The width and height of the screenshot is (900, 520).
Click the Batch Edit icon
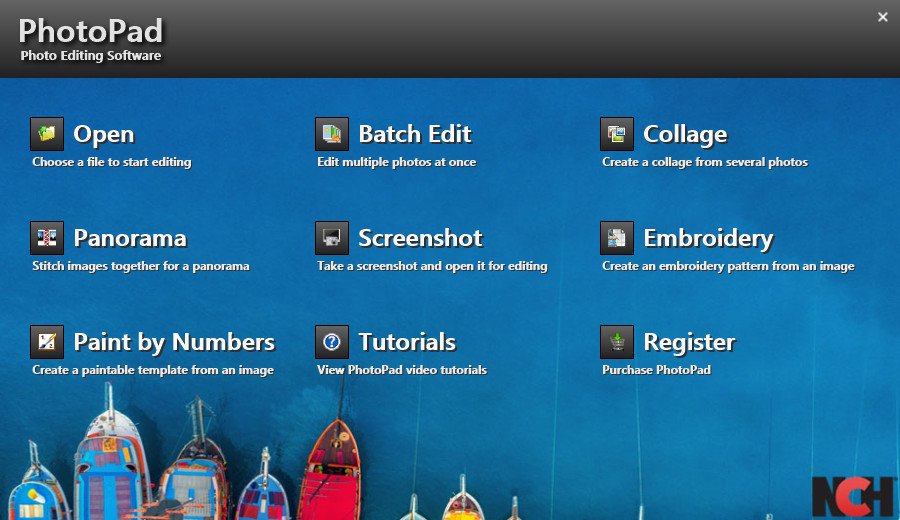tap(332, 134)
